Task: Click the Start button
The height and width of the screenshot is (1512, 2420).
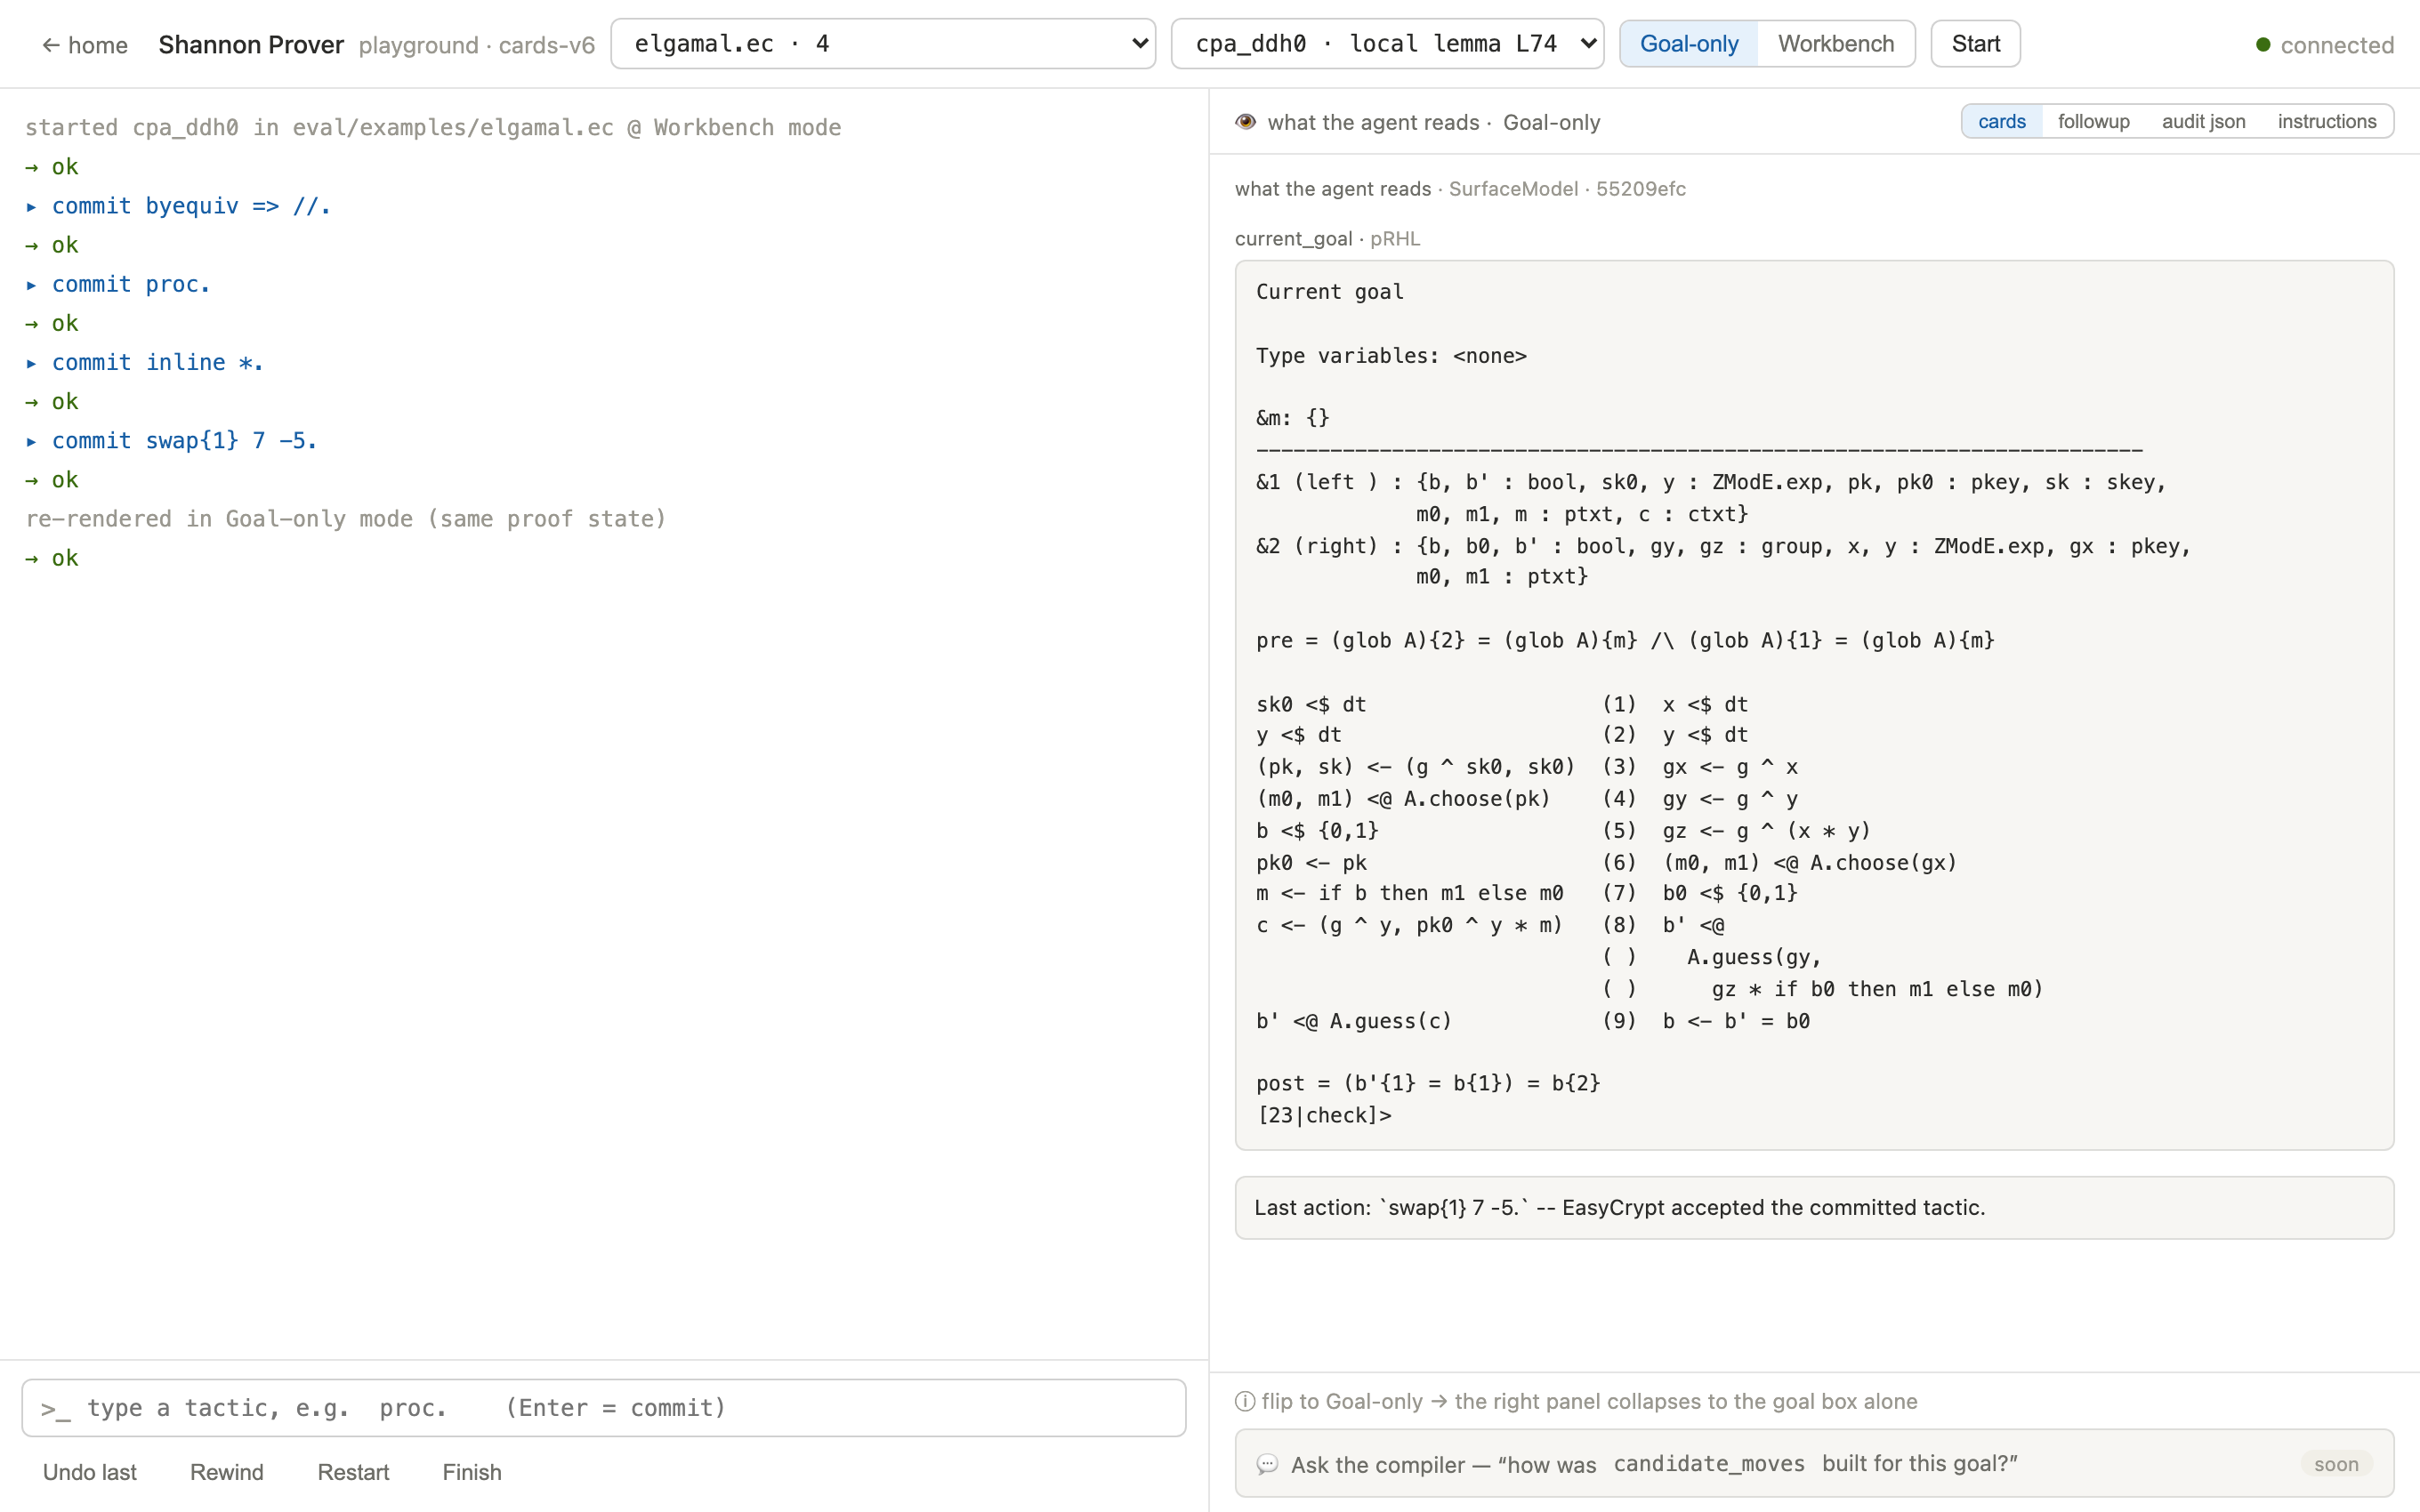Action: pos(1975,44)
